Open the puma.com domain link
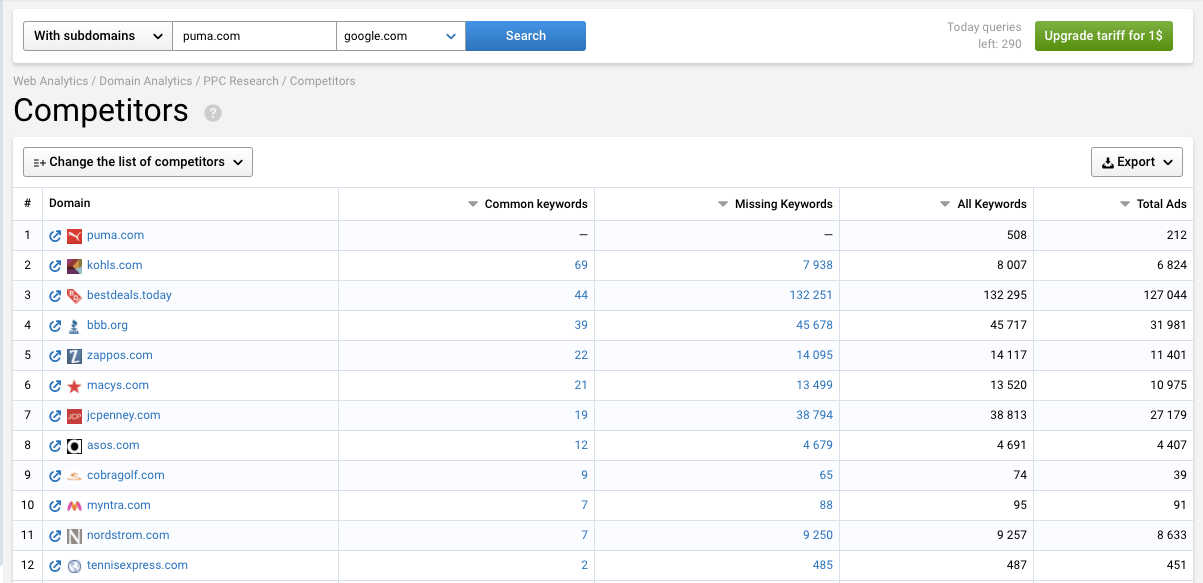This screenshot has width=1203, height=583. 115,236
